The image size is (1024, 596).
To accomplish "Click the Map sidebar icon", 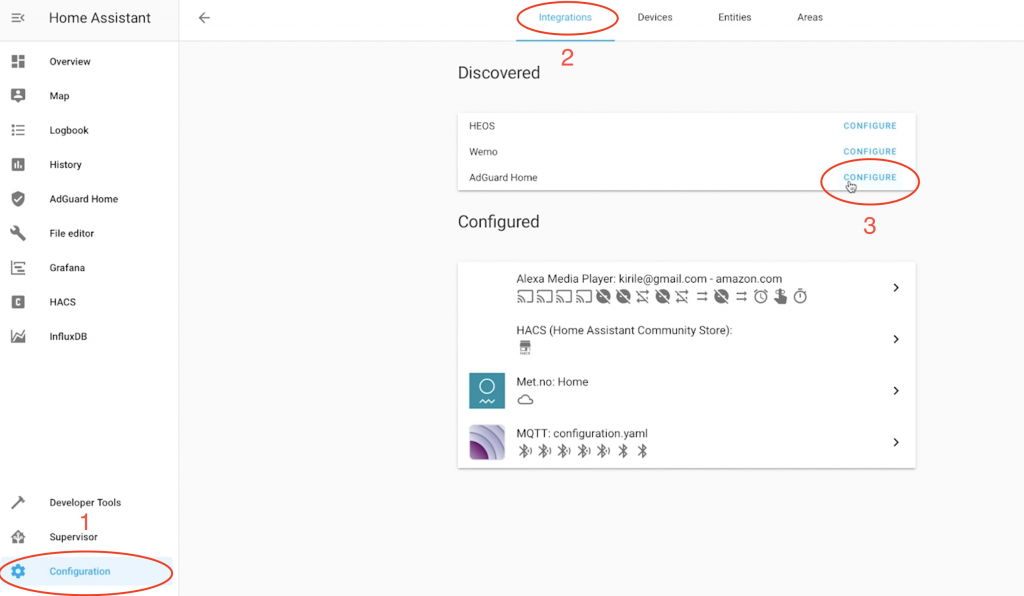I will pyautogui.click(x=18, y=95).
